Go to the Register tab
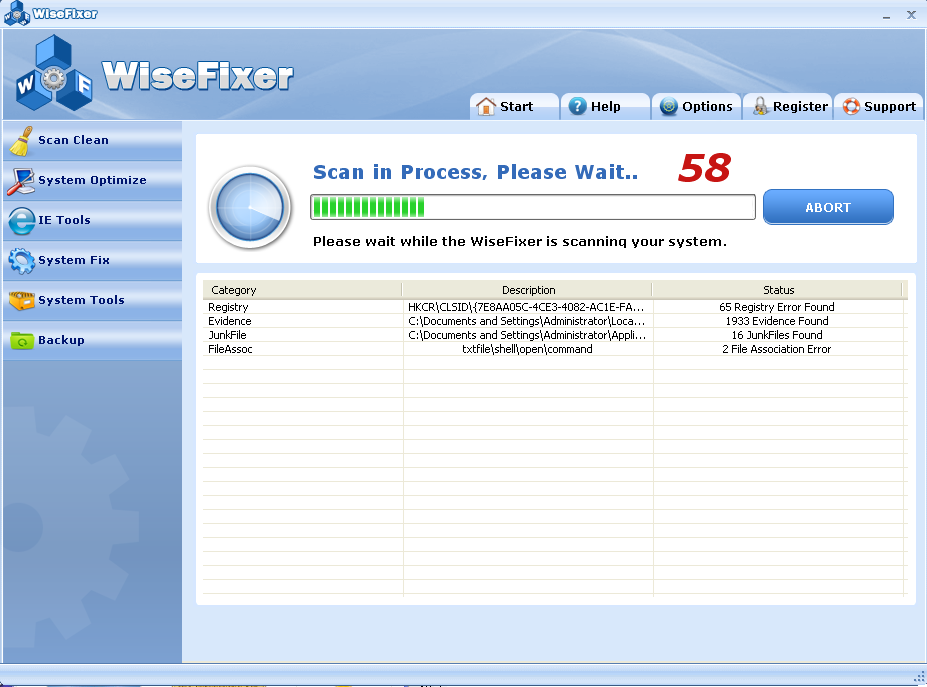Screen dimensions: 927x687 [788, 107]
